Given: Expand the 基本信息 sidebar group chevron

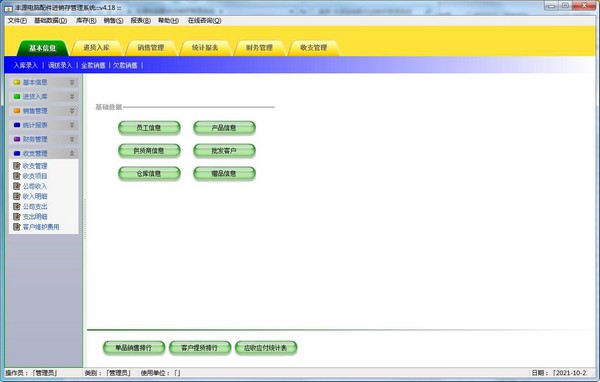Looking at the screenshot, I should coord(72,82).
